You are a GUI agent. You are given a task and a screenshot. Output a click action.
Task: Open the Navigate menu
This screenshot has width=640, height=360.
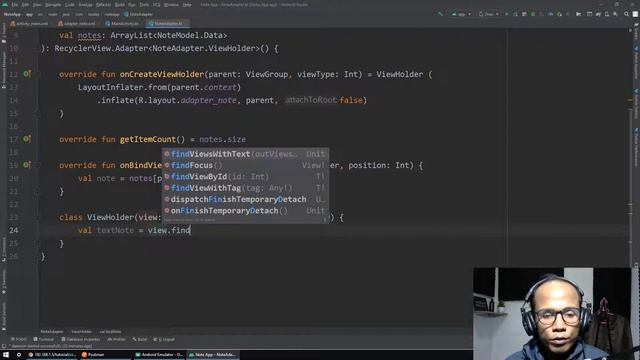coord(53,4)
